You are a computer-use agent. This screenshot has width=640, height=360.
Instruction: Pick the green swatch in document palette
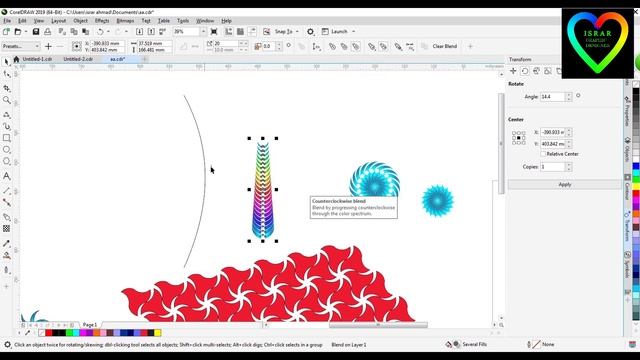[x=69, y=333]
